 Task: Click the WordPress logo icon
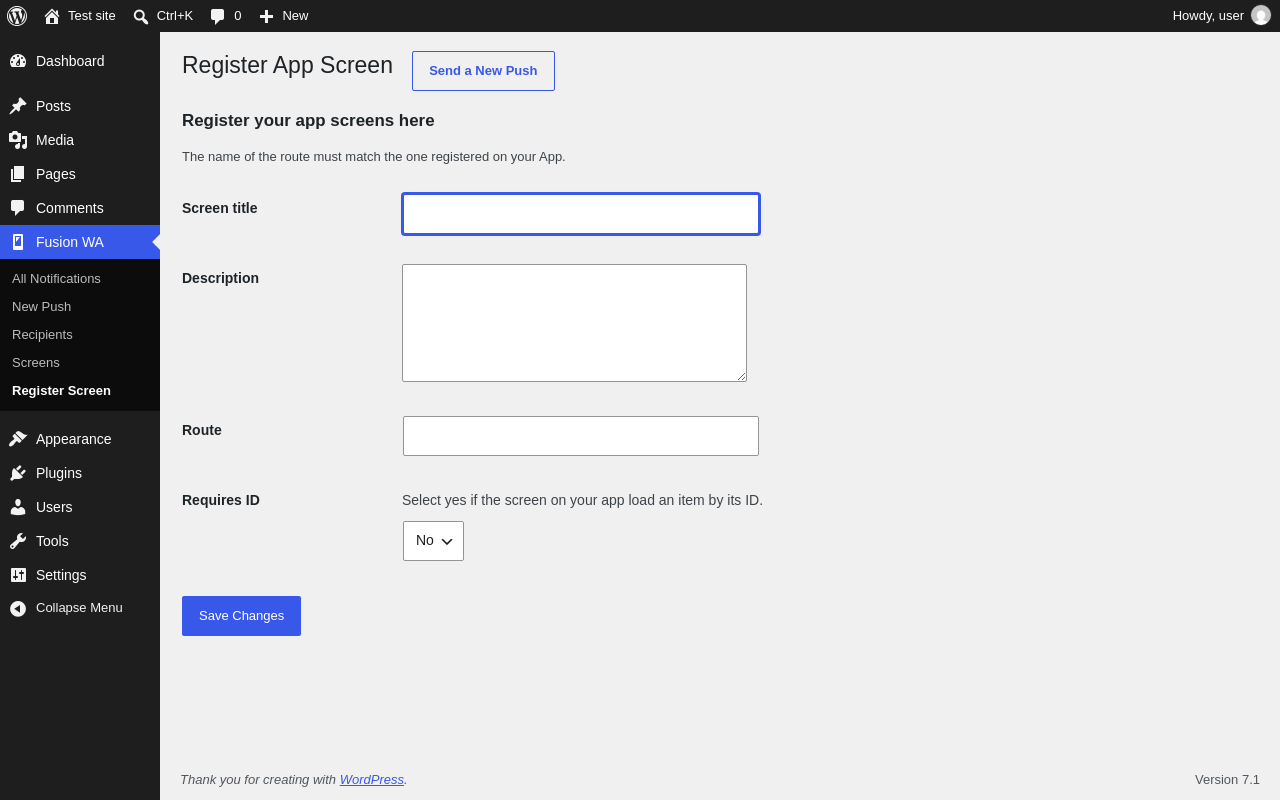(x=17, y=16)
